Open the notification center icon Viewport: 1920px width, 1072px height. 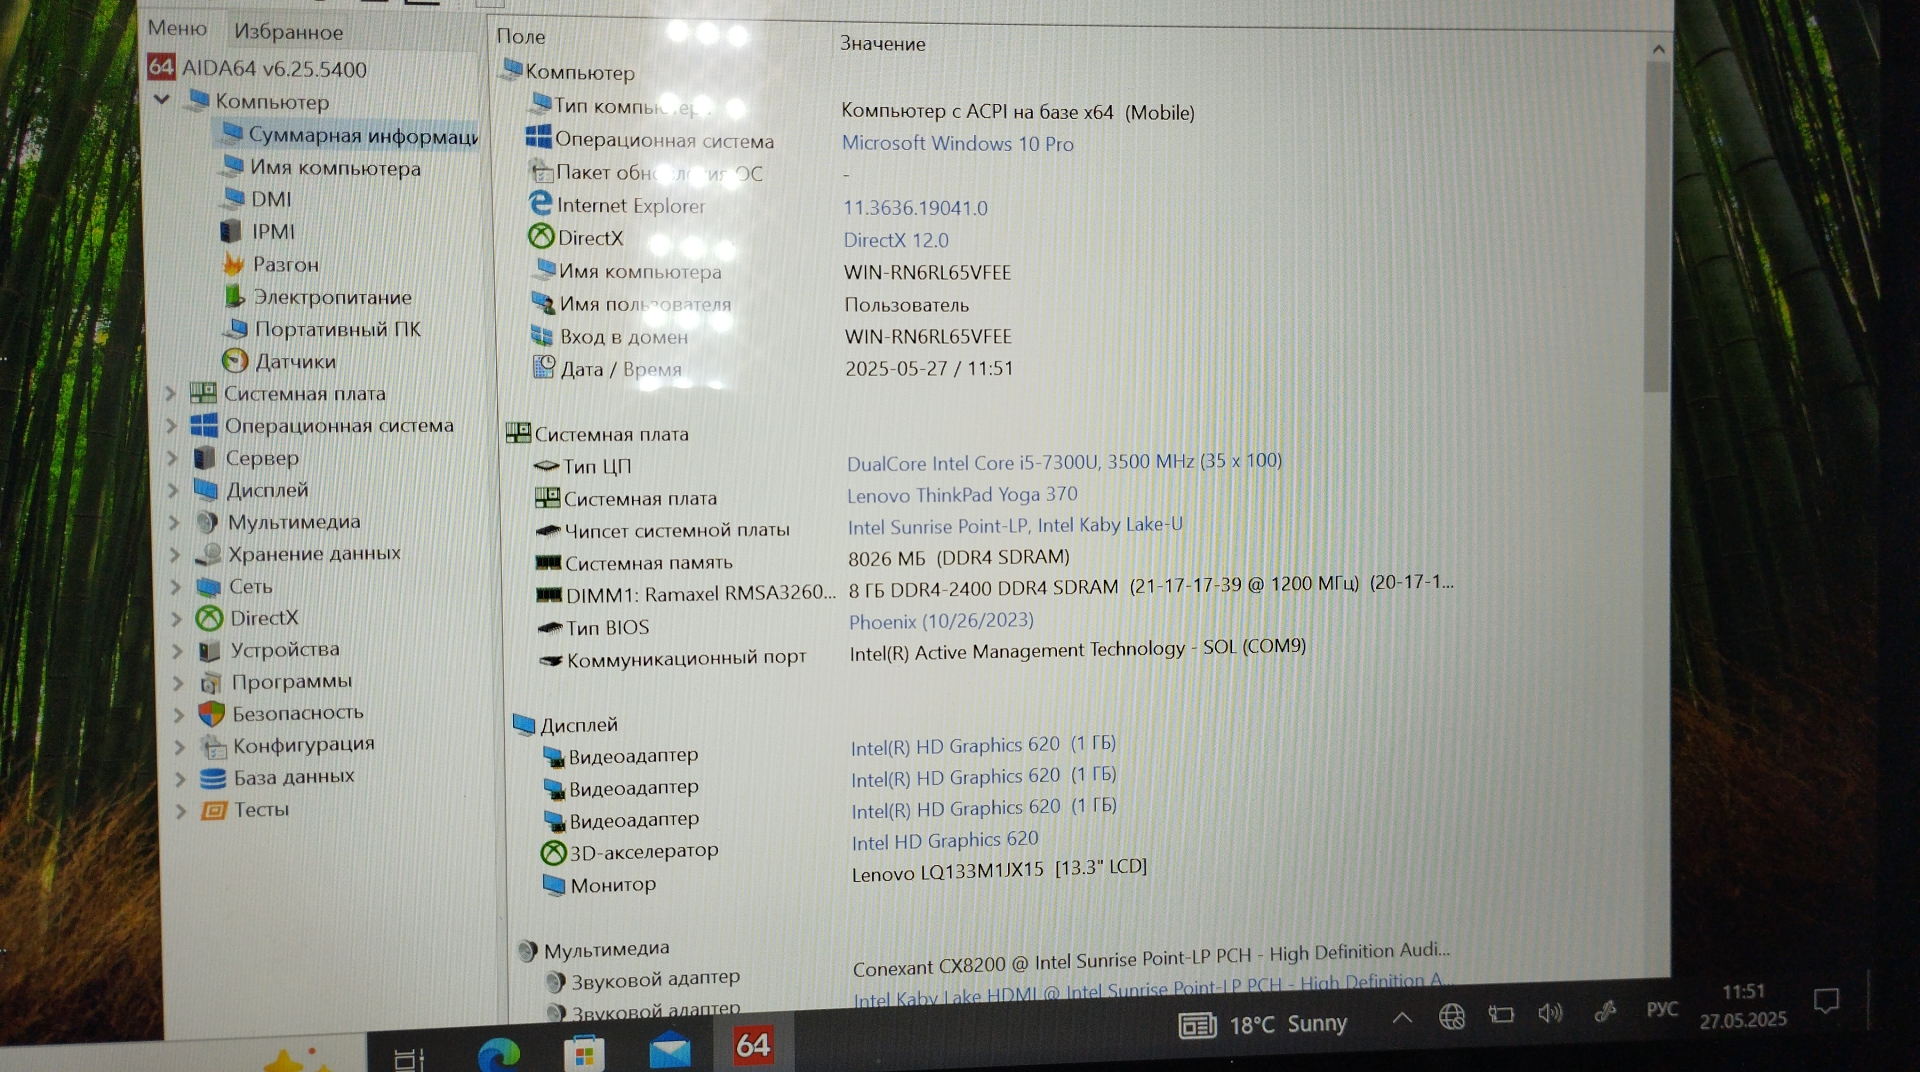[1826, 1001]
